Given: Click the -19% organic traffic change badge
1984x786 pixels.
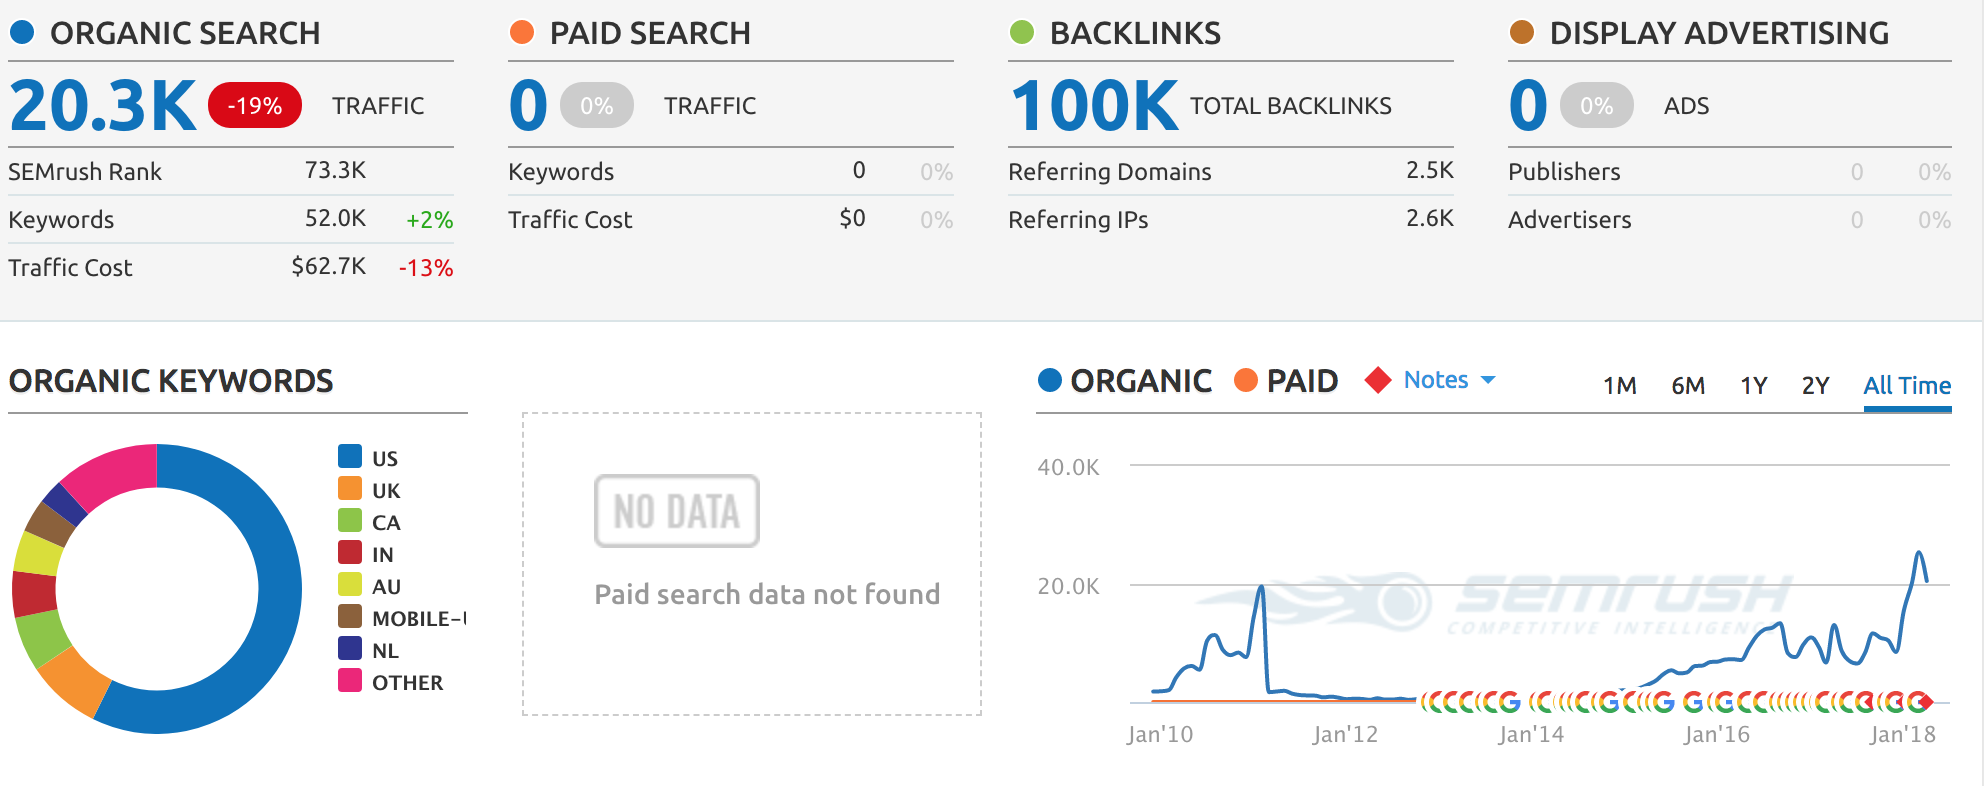Looking at the screenshot, I should [255, 105].
